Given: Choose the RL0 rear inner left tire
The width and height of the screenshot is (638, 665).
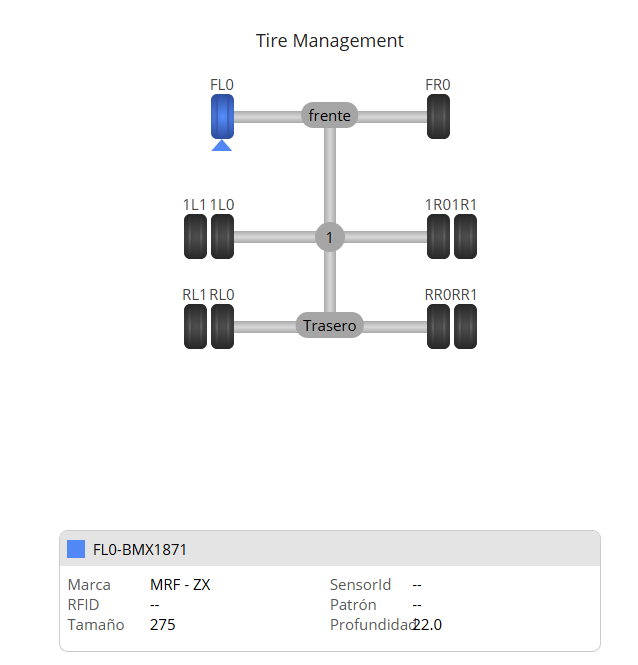Looking at the screenshot, I should (x=222, y=326).
